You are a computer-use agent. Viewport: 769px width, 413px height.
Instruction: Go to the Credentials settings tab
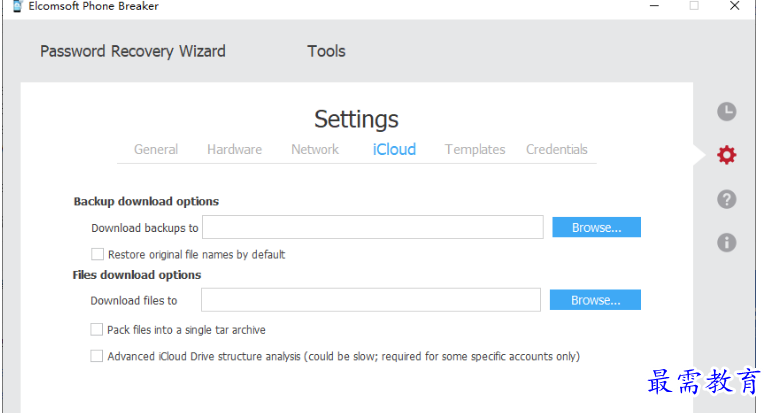(557, 149)
